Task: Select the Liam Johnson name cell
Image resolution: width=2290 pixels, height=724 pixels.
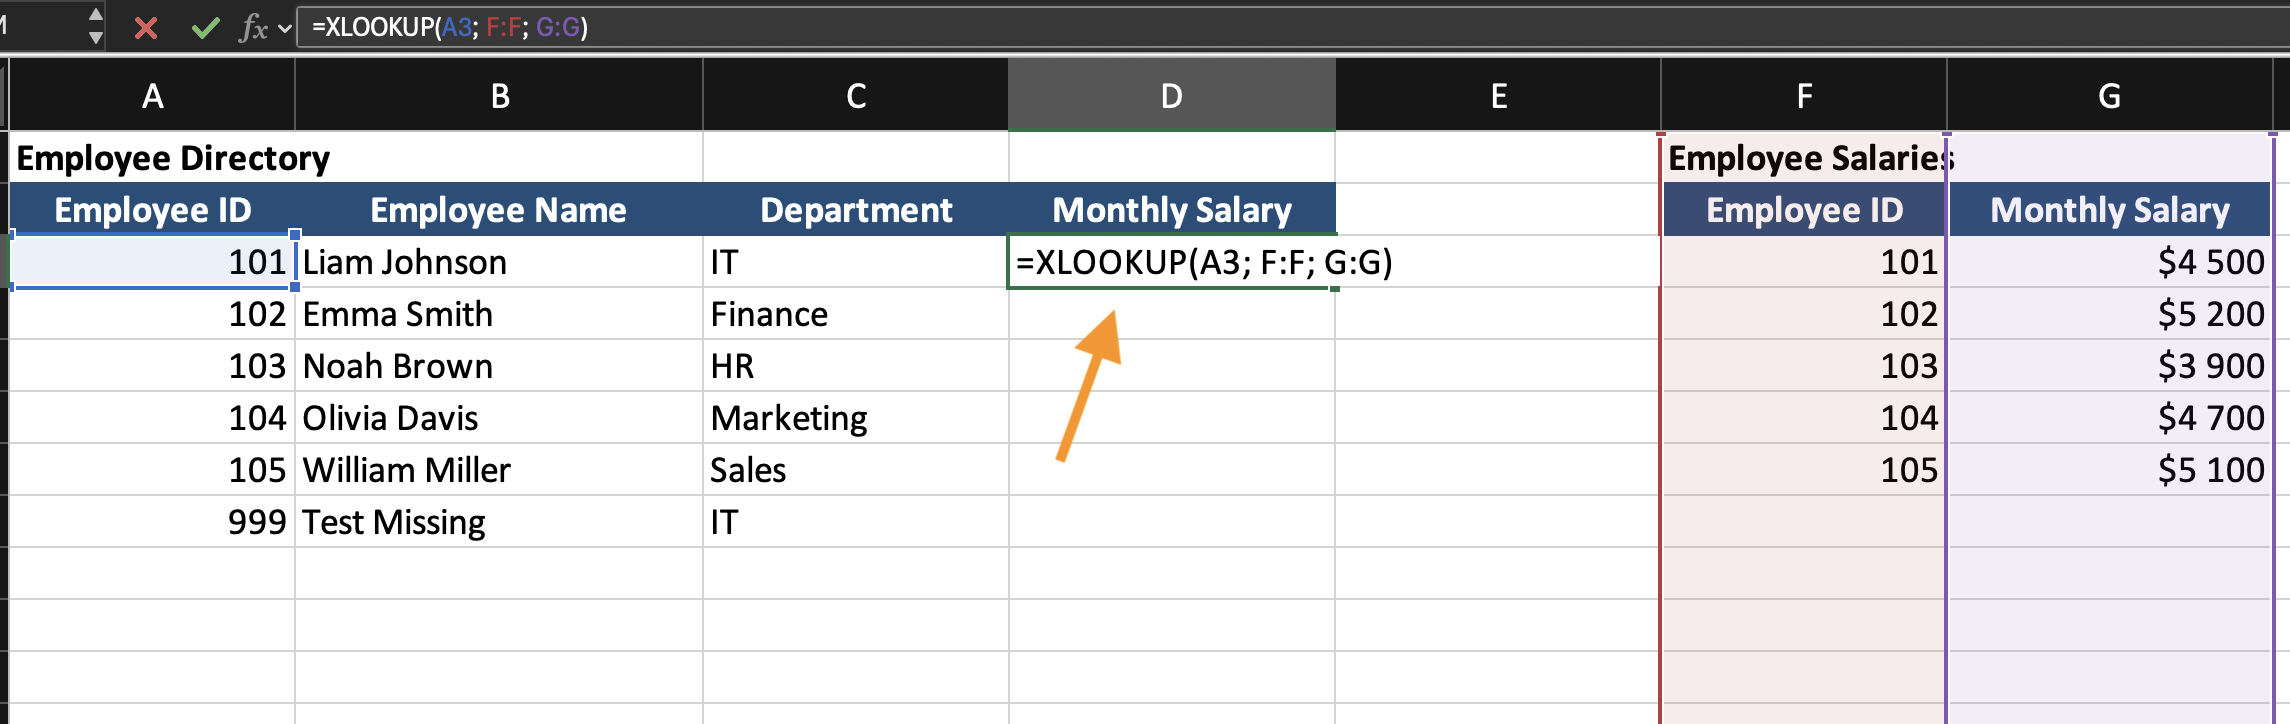Action: pyautogui.click(x=499, y=262)
